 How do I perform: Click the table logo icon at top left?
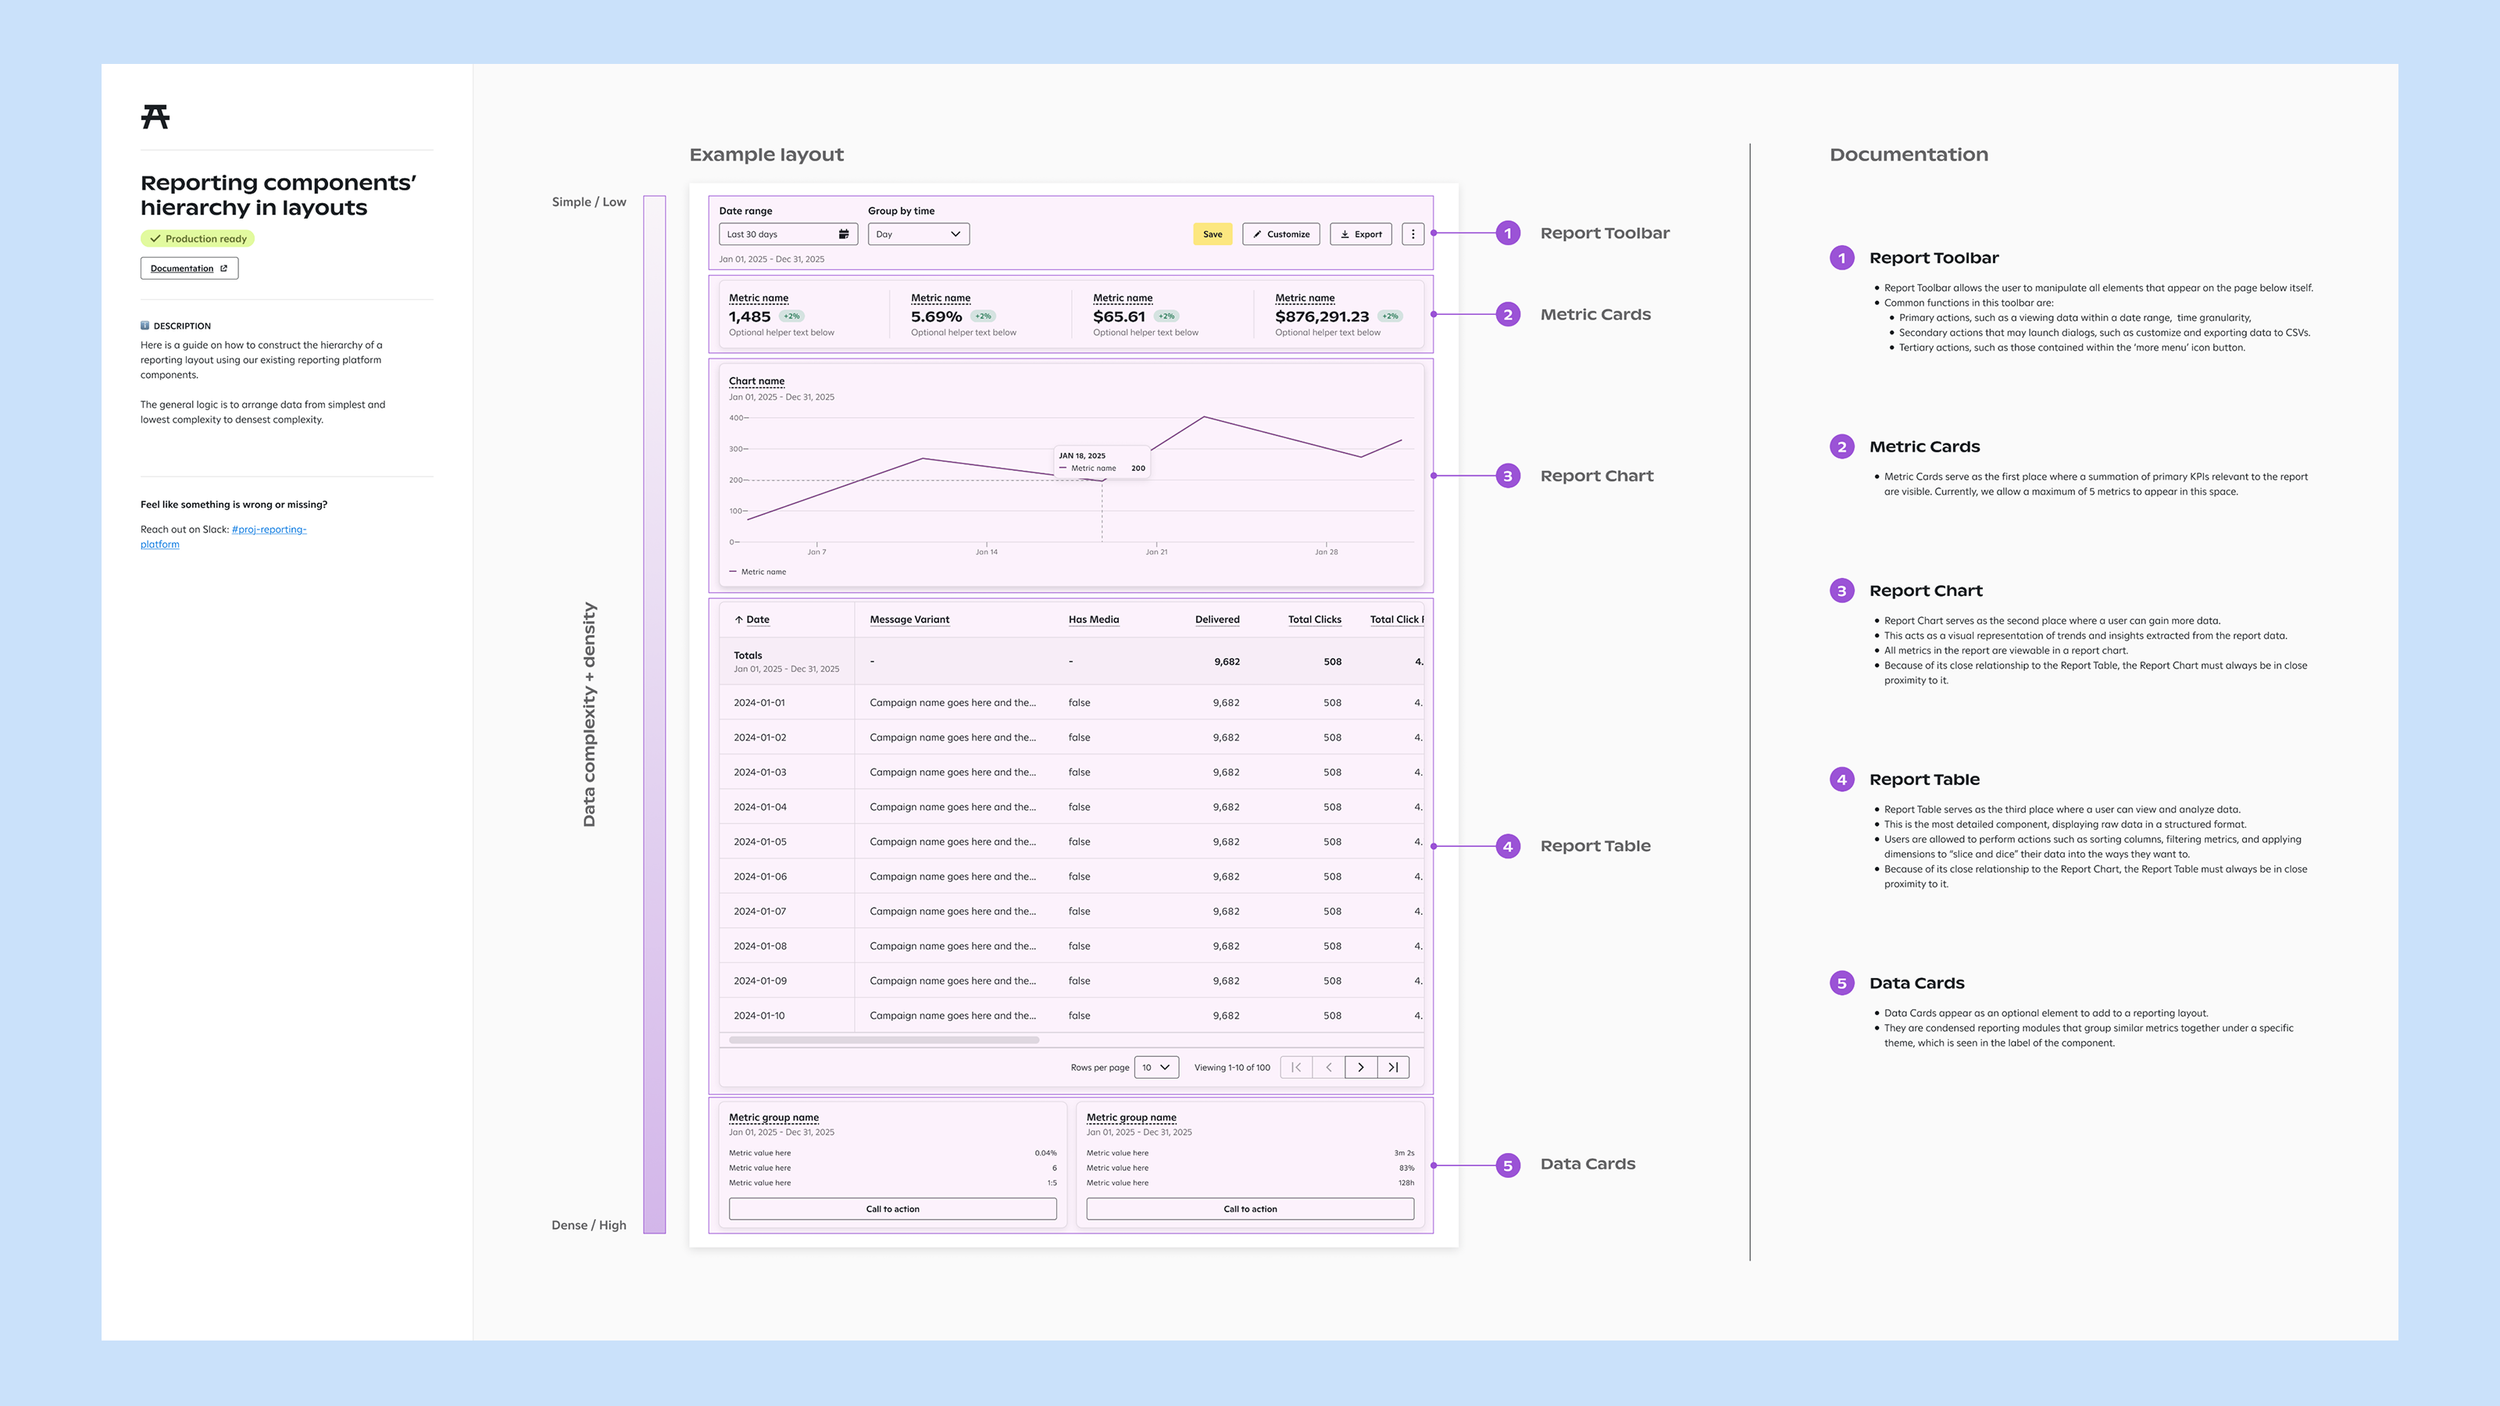pos(155,117)
